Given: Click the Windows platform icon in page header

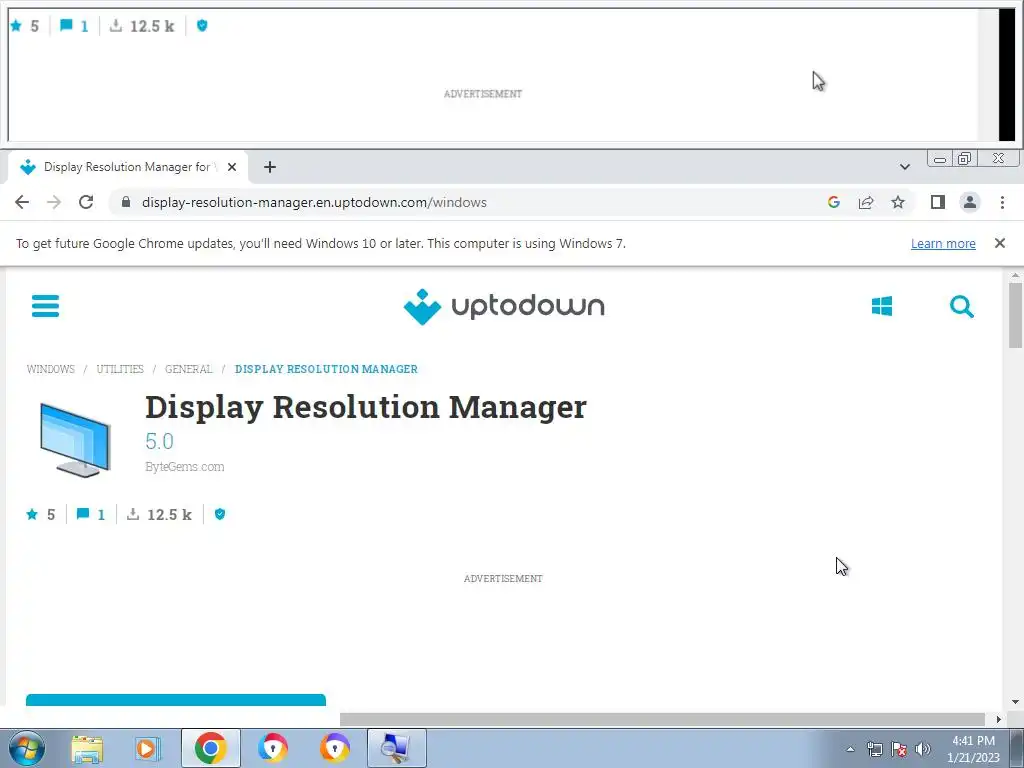Looking at the screenshot, I should (x=882, y=306).
